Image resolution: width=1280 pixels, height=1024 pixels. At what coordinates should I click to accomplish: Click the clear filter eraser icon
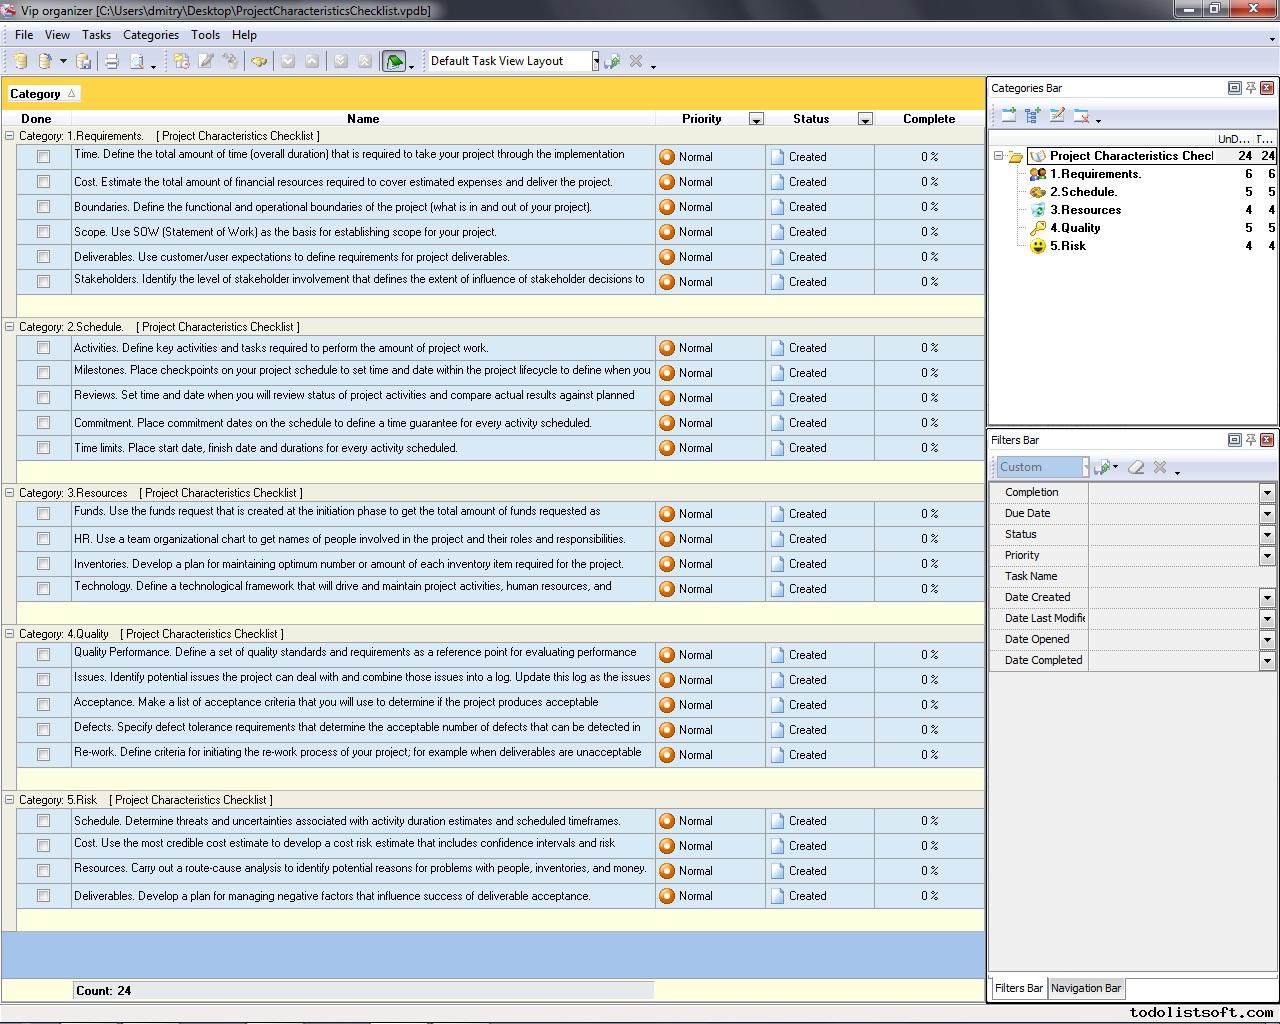tap(1136, 467)
